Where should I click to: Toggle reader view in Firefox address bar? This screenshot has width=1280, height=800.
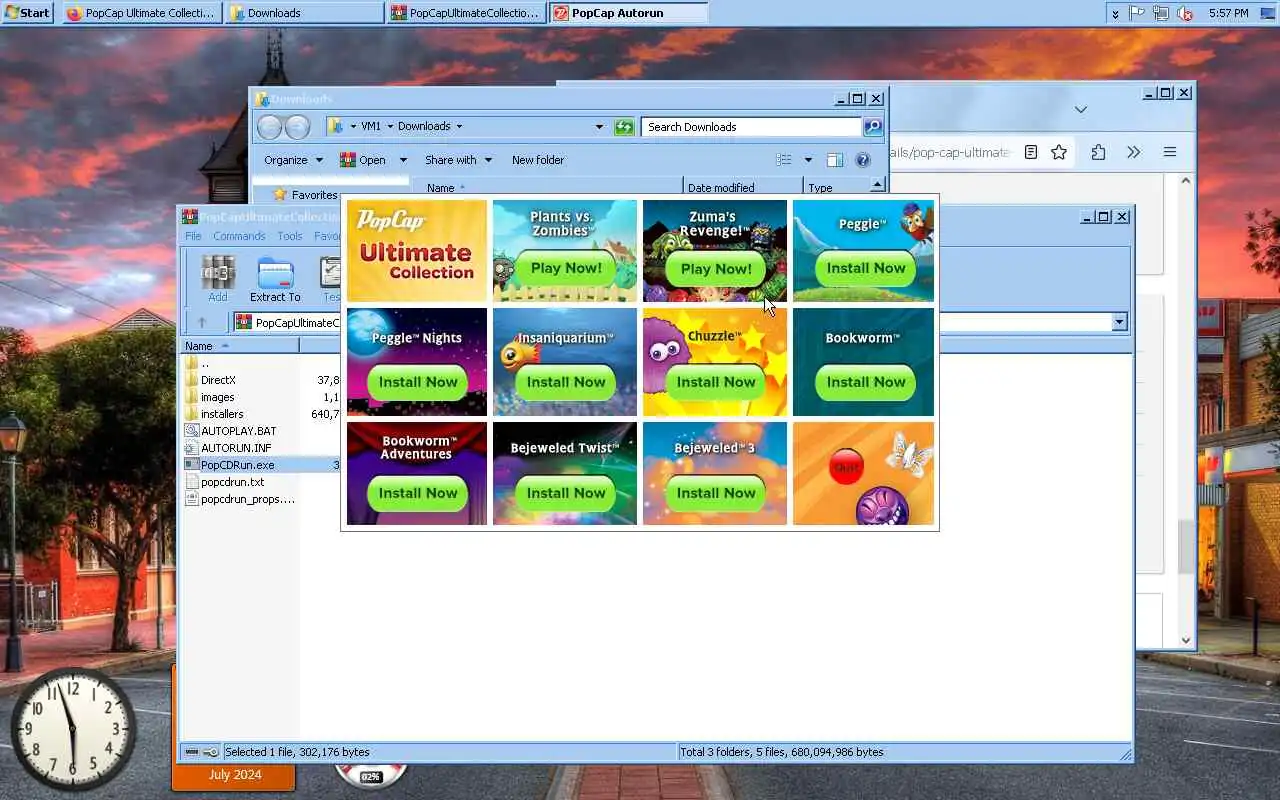tap(1031, 152)
